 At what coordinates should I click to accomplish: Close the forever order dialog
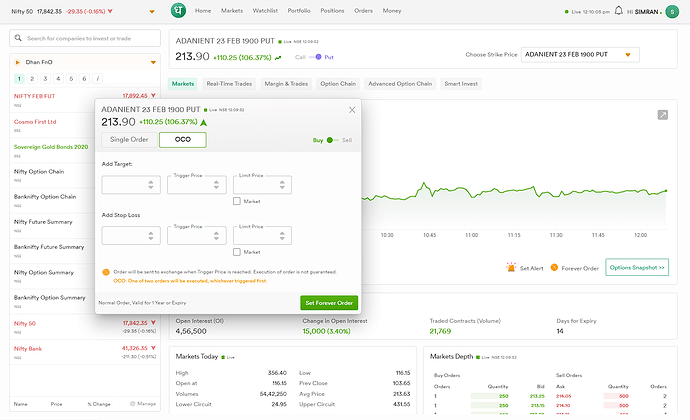tap(352, 110)
